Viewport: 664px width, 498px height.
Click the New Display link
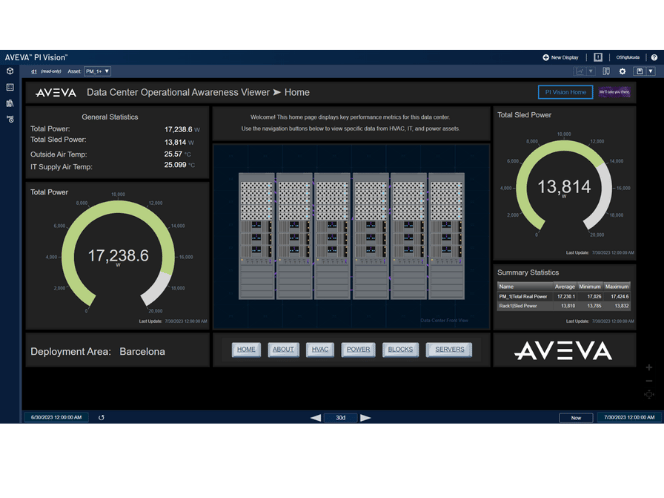tap(564, 57)
